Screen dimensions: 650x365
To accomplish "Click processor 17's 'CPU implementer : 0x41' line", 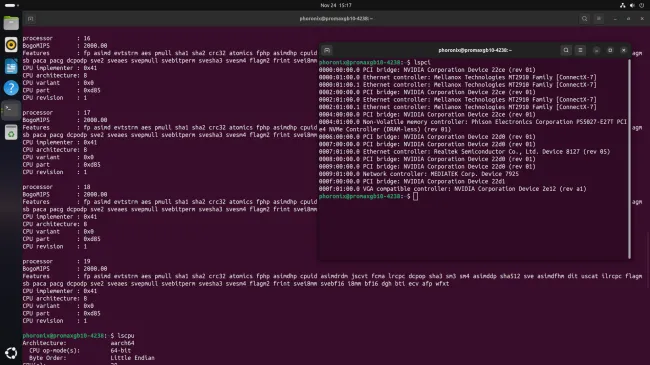I will click(60, 142).
